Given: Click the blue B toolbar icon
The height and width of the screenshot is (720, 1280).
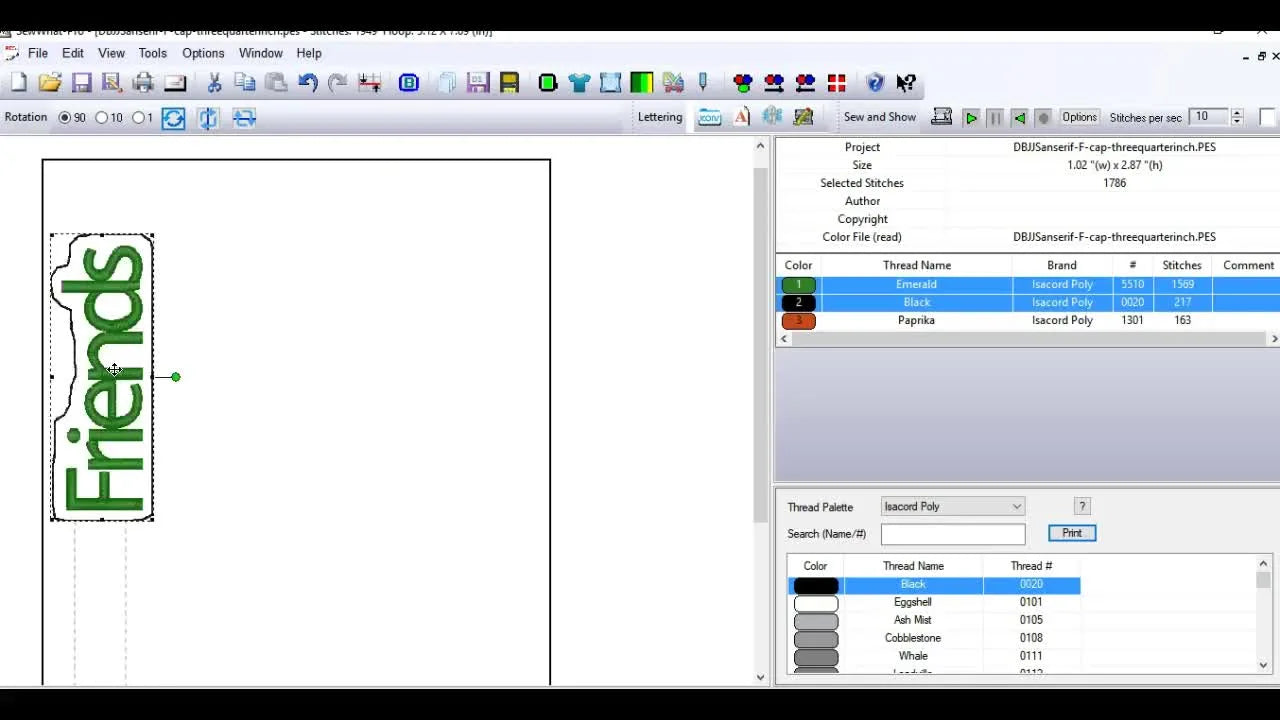Looking at the screenshot, I should coord(409,83).
